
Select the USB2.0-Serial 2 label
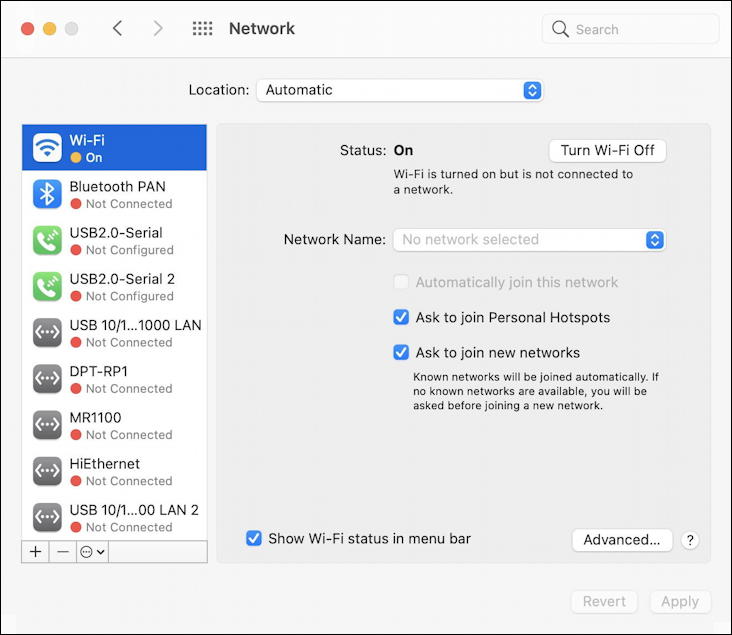pos(122,279)
